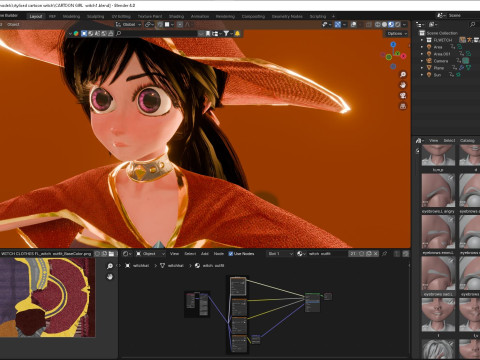Image resolution: width=480 pixels, height=360 pixels.
Task: Open the asset browser View menu
Action: click(x=433, y=140)
